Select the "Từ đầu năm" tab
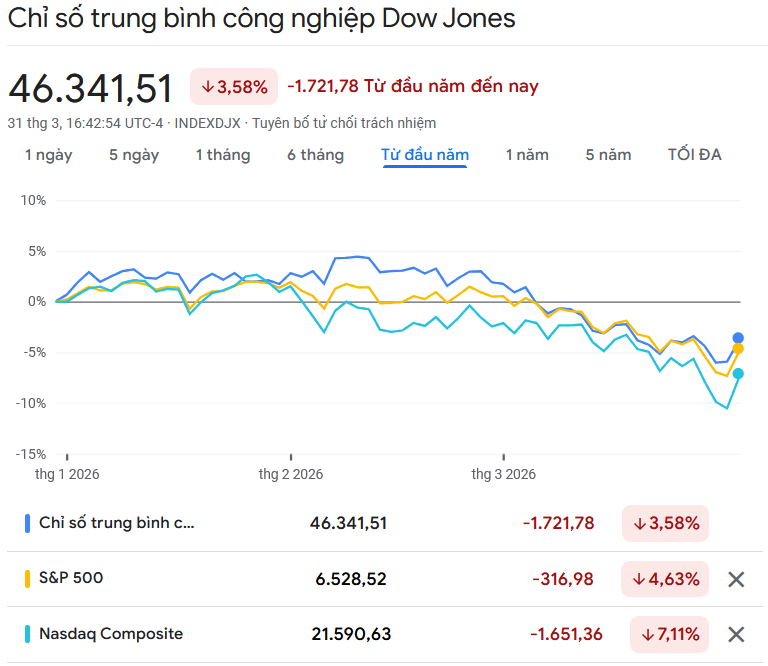768x666 pixels. 425,155
